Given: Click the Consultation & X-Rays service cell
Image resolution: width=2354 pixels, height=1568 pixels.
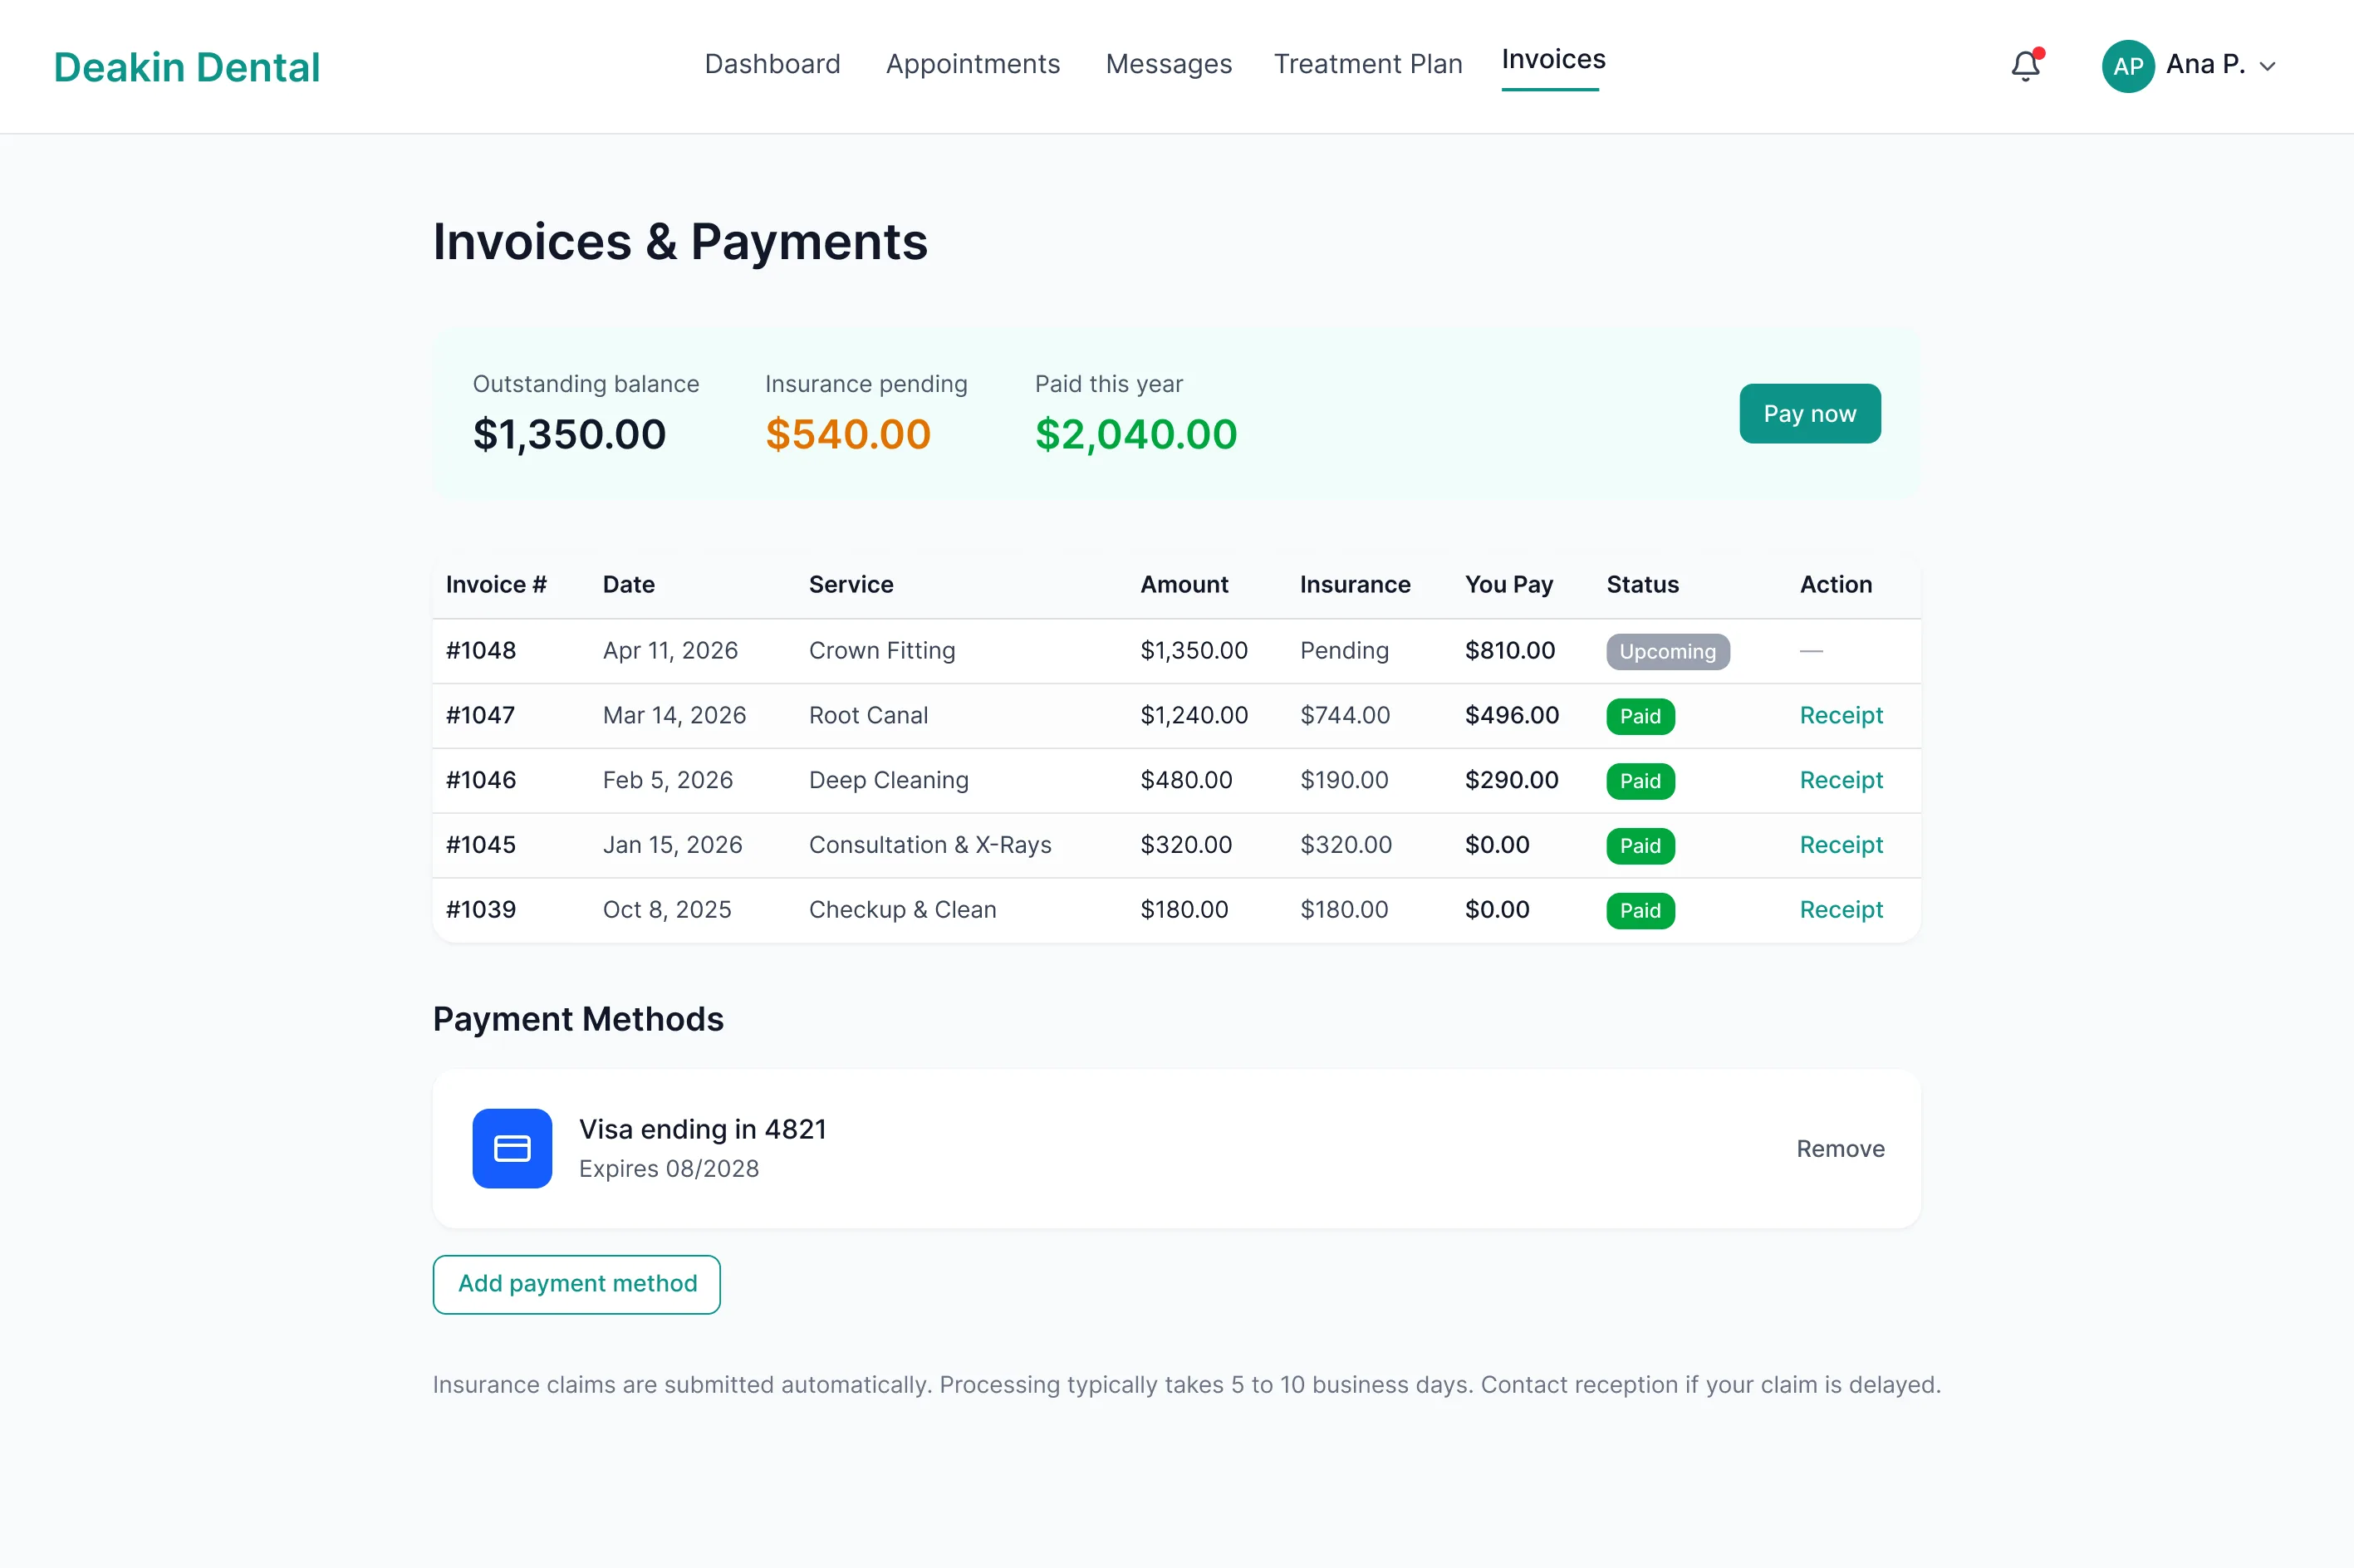Looking at the screenshot, I should [930, 845].
